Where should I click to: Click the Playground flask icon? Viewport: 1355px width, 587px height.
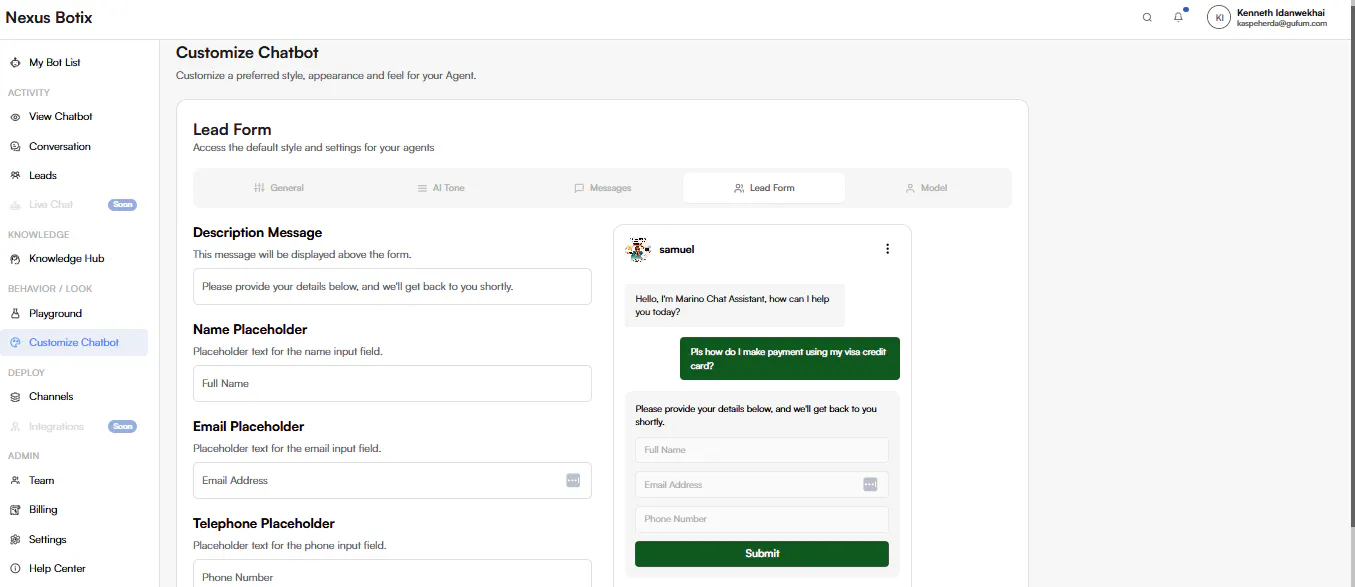[15, 314]
